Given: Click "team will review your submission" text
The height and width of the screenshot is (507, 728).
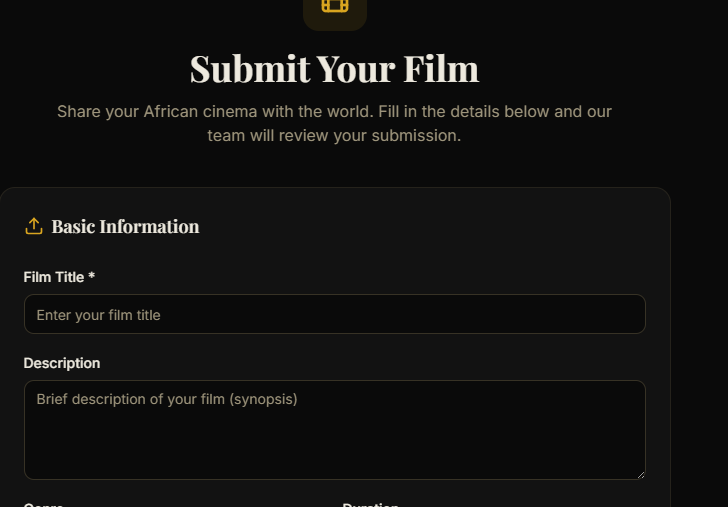Looking at the screenshot, I should [334, 135].
